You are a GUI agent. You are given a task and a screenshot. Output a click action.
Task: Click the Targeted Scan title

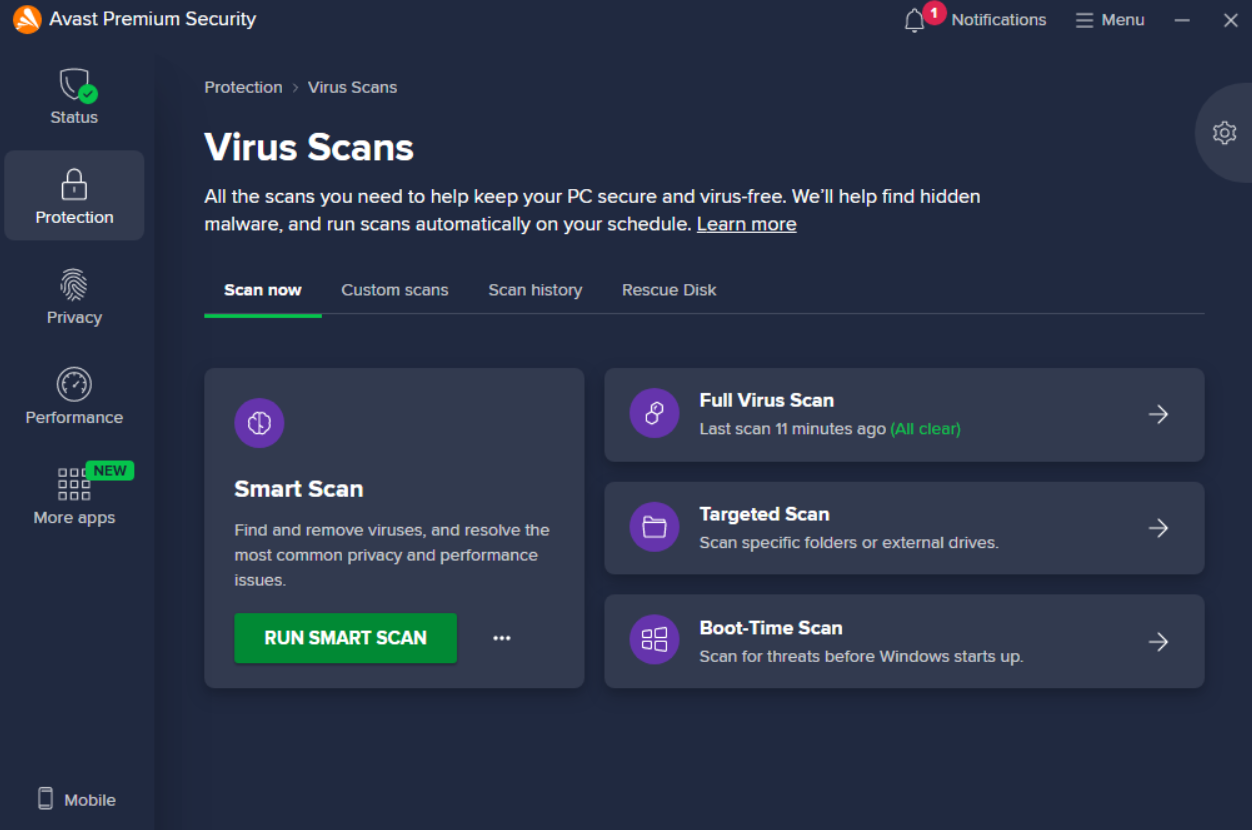click(x=764, y=514)
